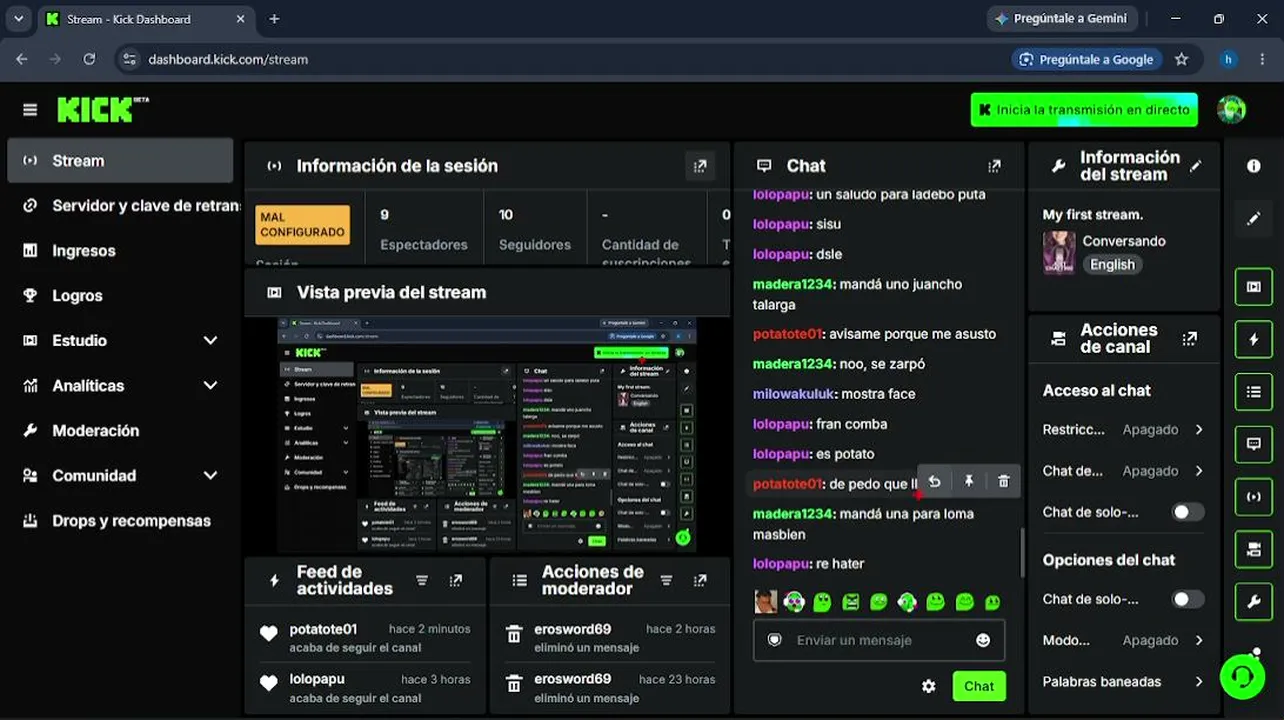Screen dimensions: 1284x720
Task: Click the English language tag
Action: point(1112,265)
